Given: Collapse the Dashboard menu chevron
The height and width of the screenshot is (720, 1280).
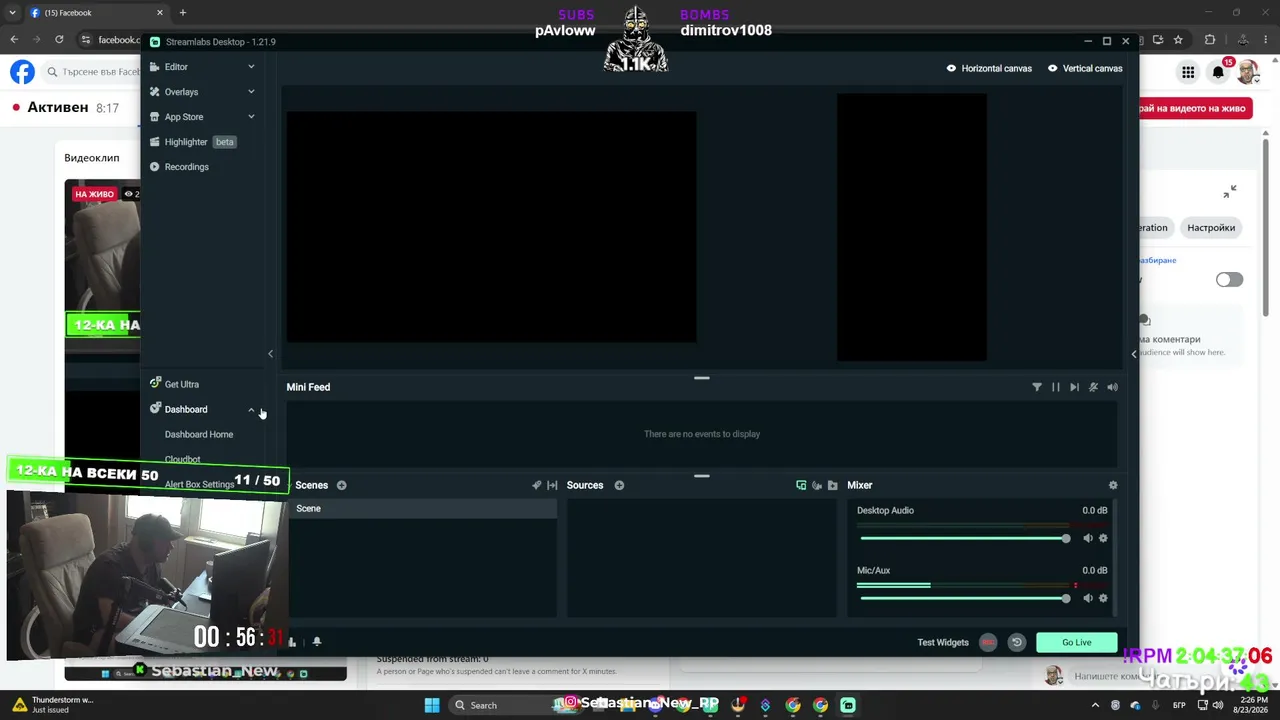Looking at the screenshot, I should coord(251,409).
